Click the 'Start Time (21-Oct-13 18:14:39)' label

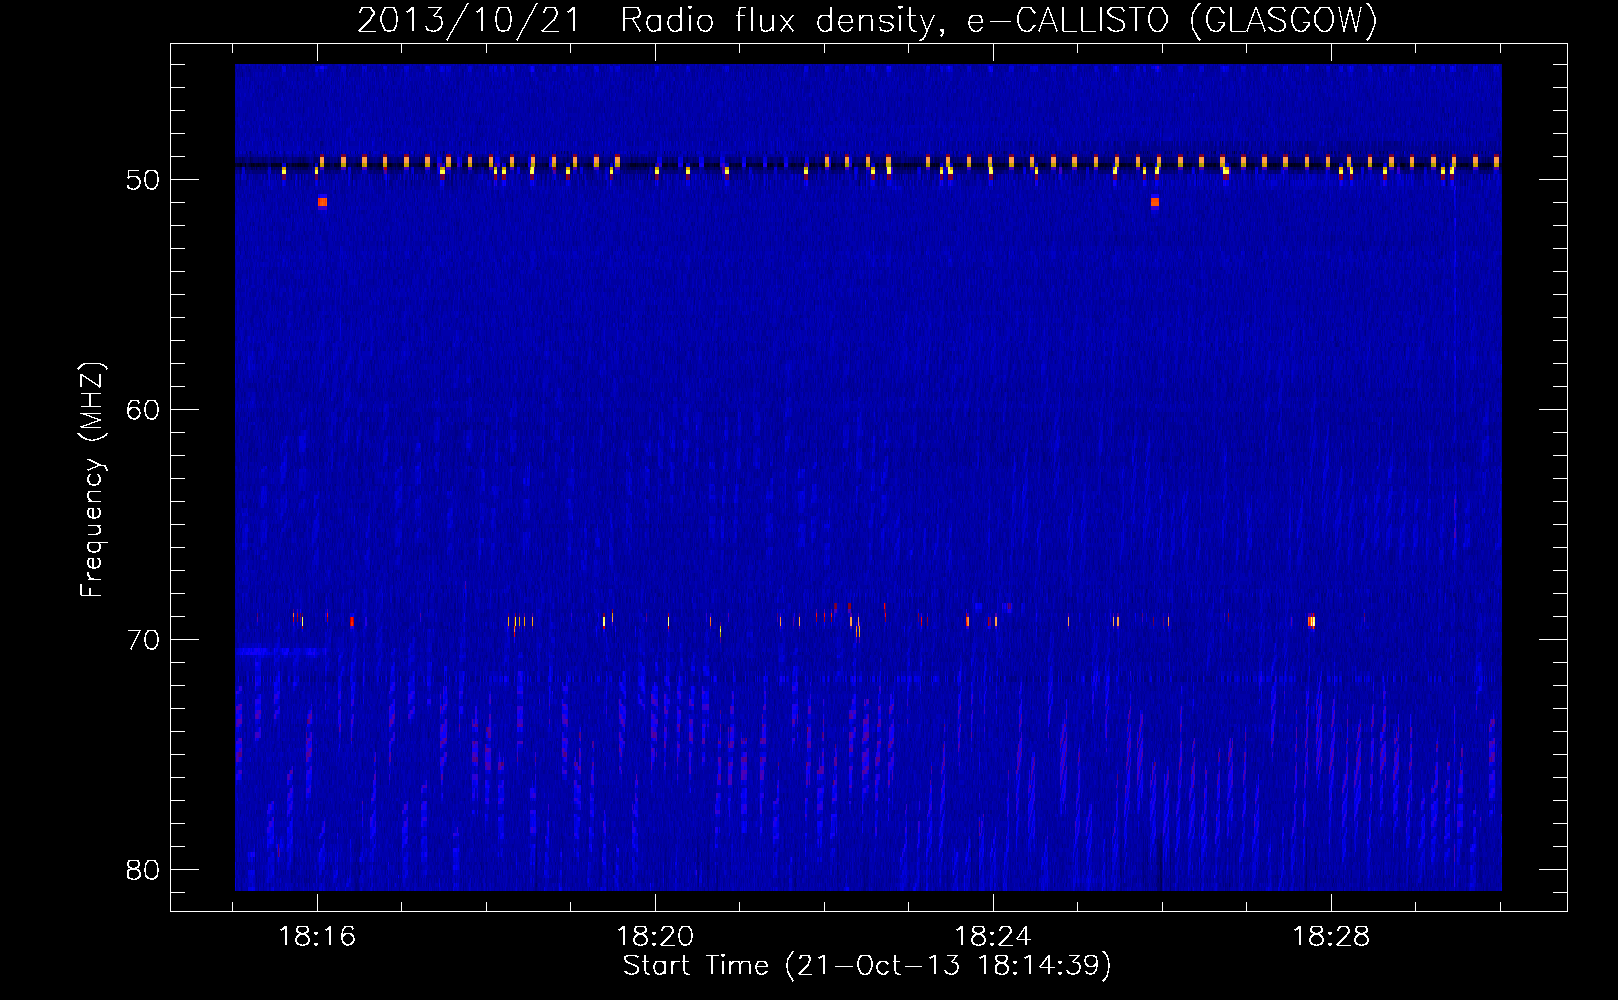(867, 966)
